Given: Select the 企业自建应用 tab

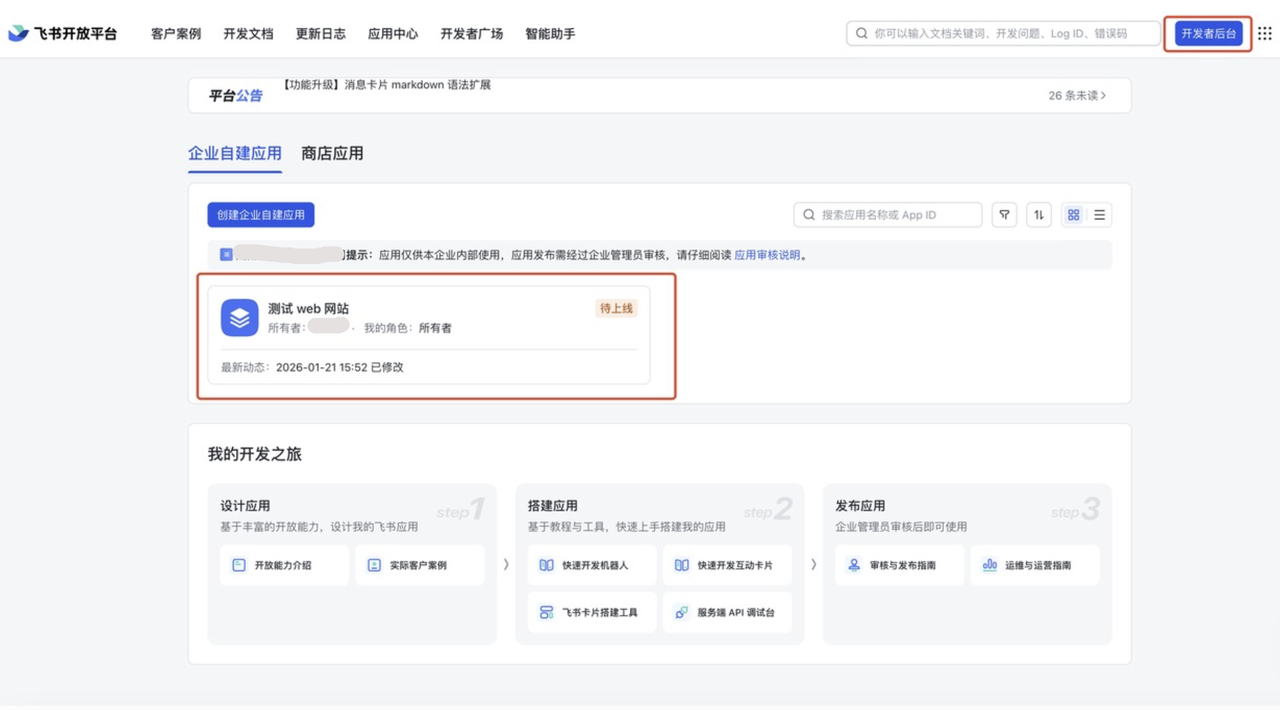Looking at the screenshot, I should tap(235, 154).
